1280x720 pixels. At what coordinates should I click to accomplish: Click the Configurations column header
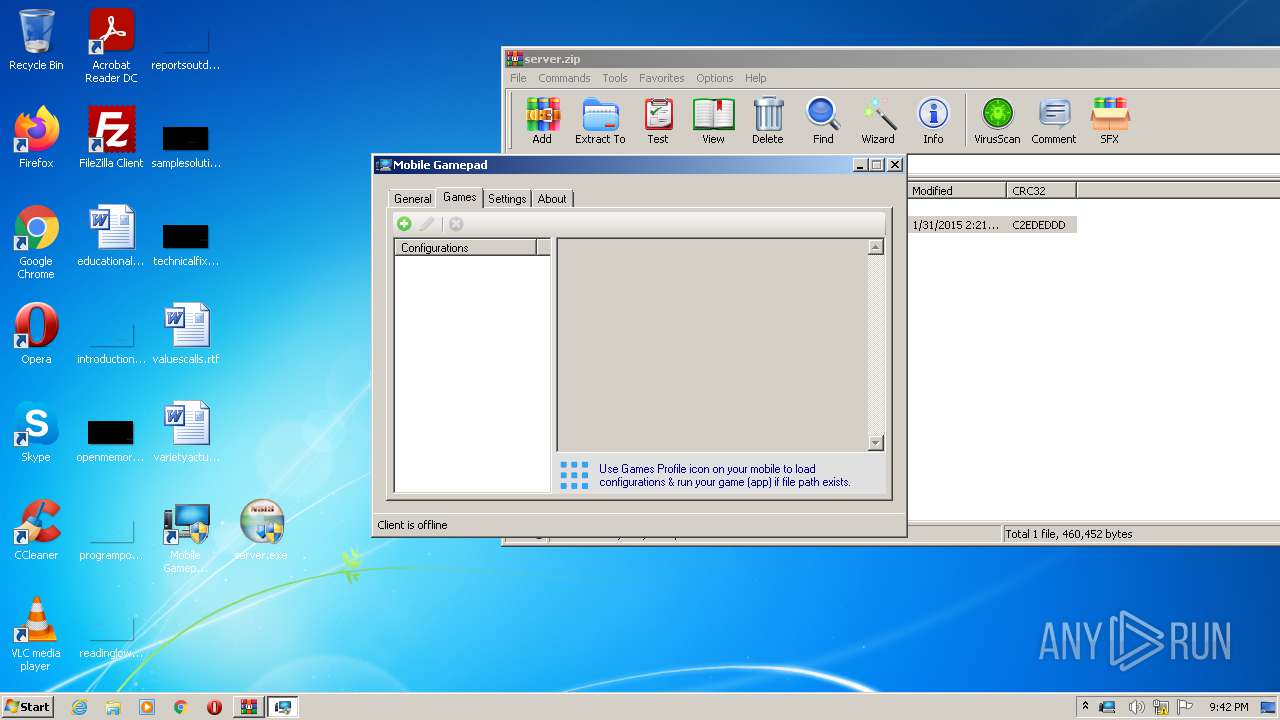466,247
